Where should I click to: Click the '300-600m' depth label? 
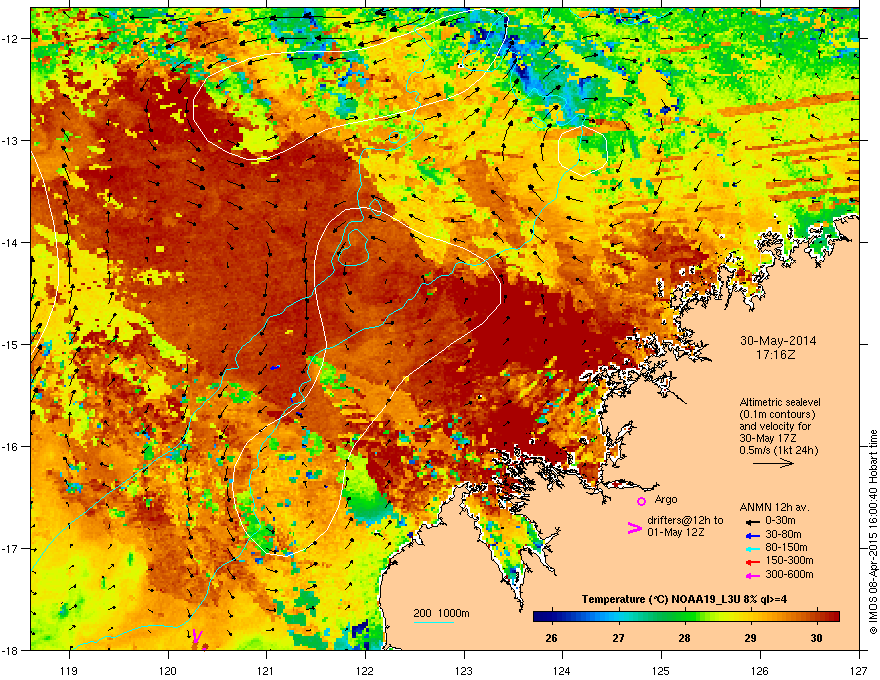789,574
